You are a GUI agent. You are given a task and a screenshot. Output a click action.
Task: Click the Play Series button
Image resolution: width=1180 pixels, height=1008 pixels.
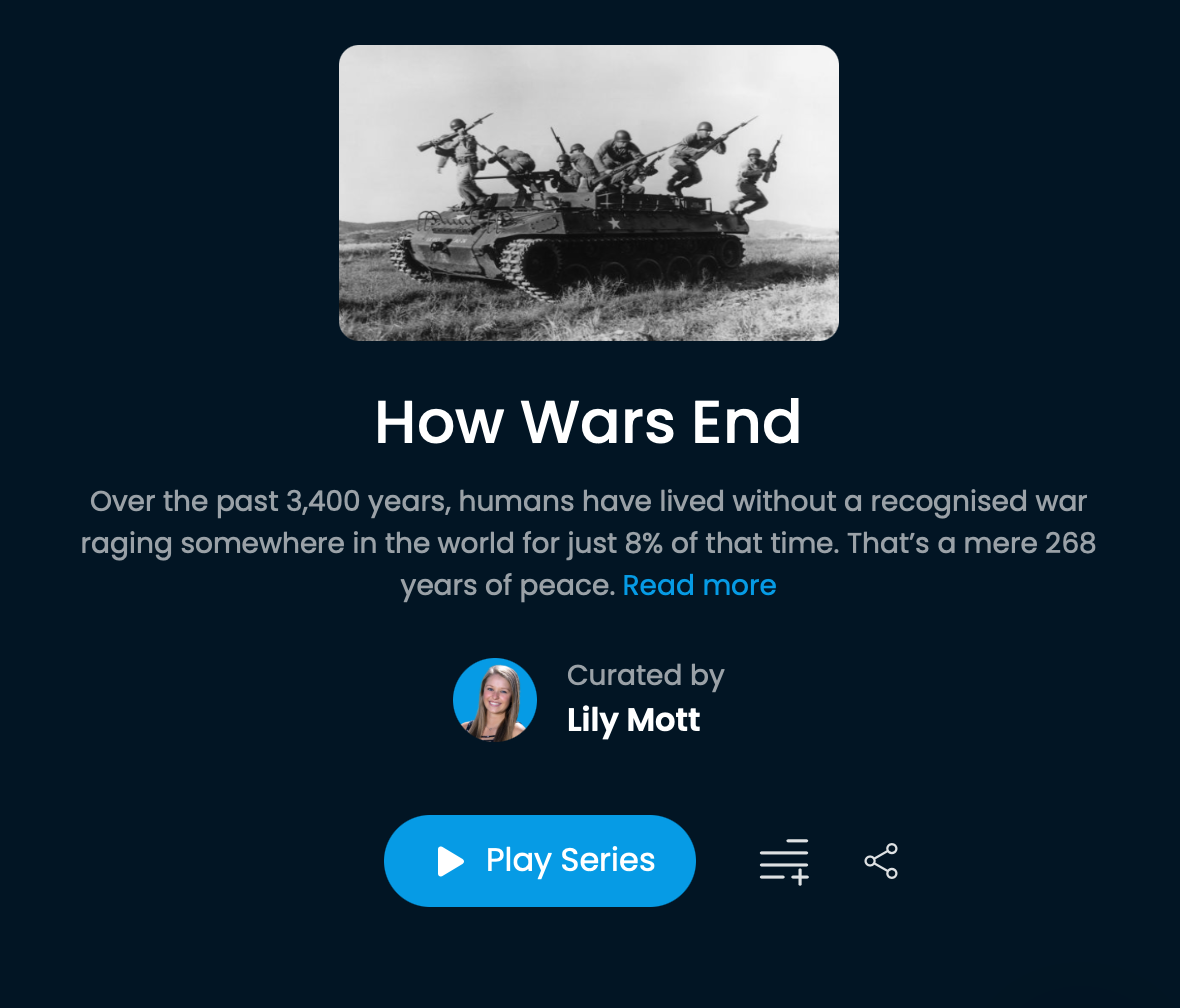(540, 860)
